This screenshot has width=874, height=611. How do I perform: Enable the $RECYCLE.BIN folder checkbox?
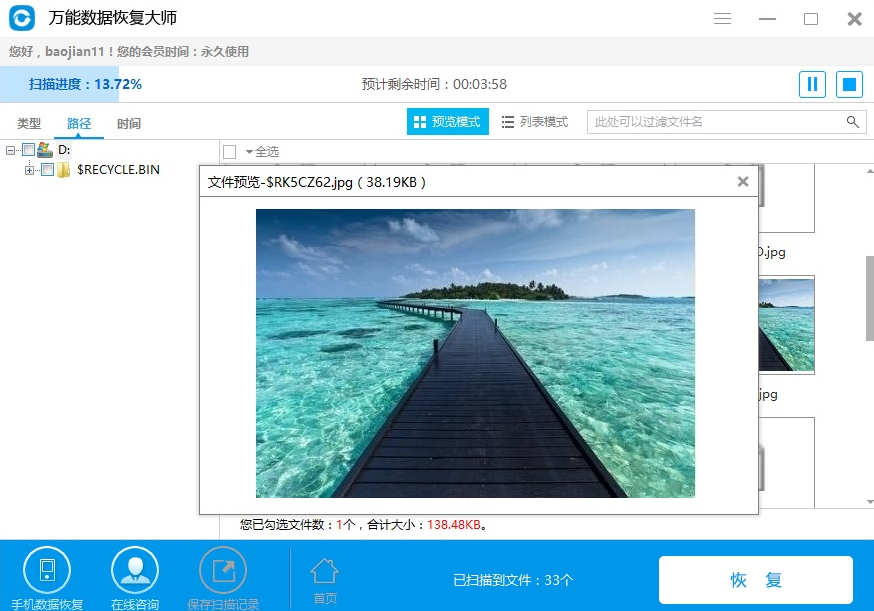45,170
